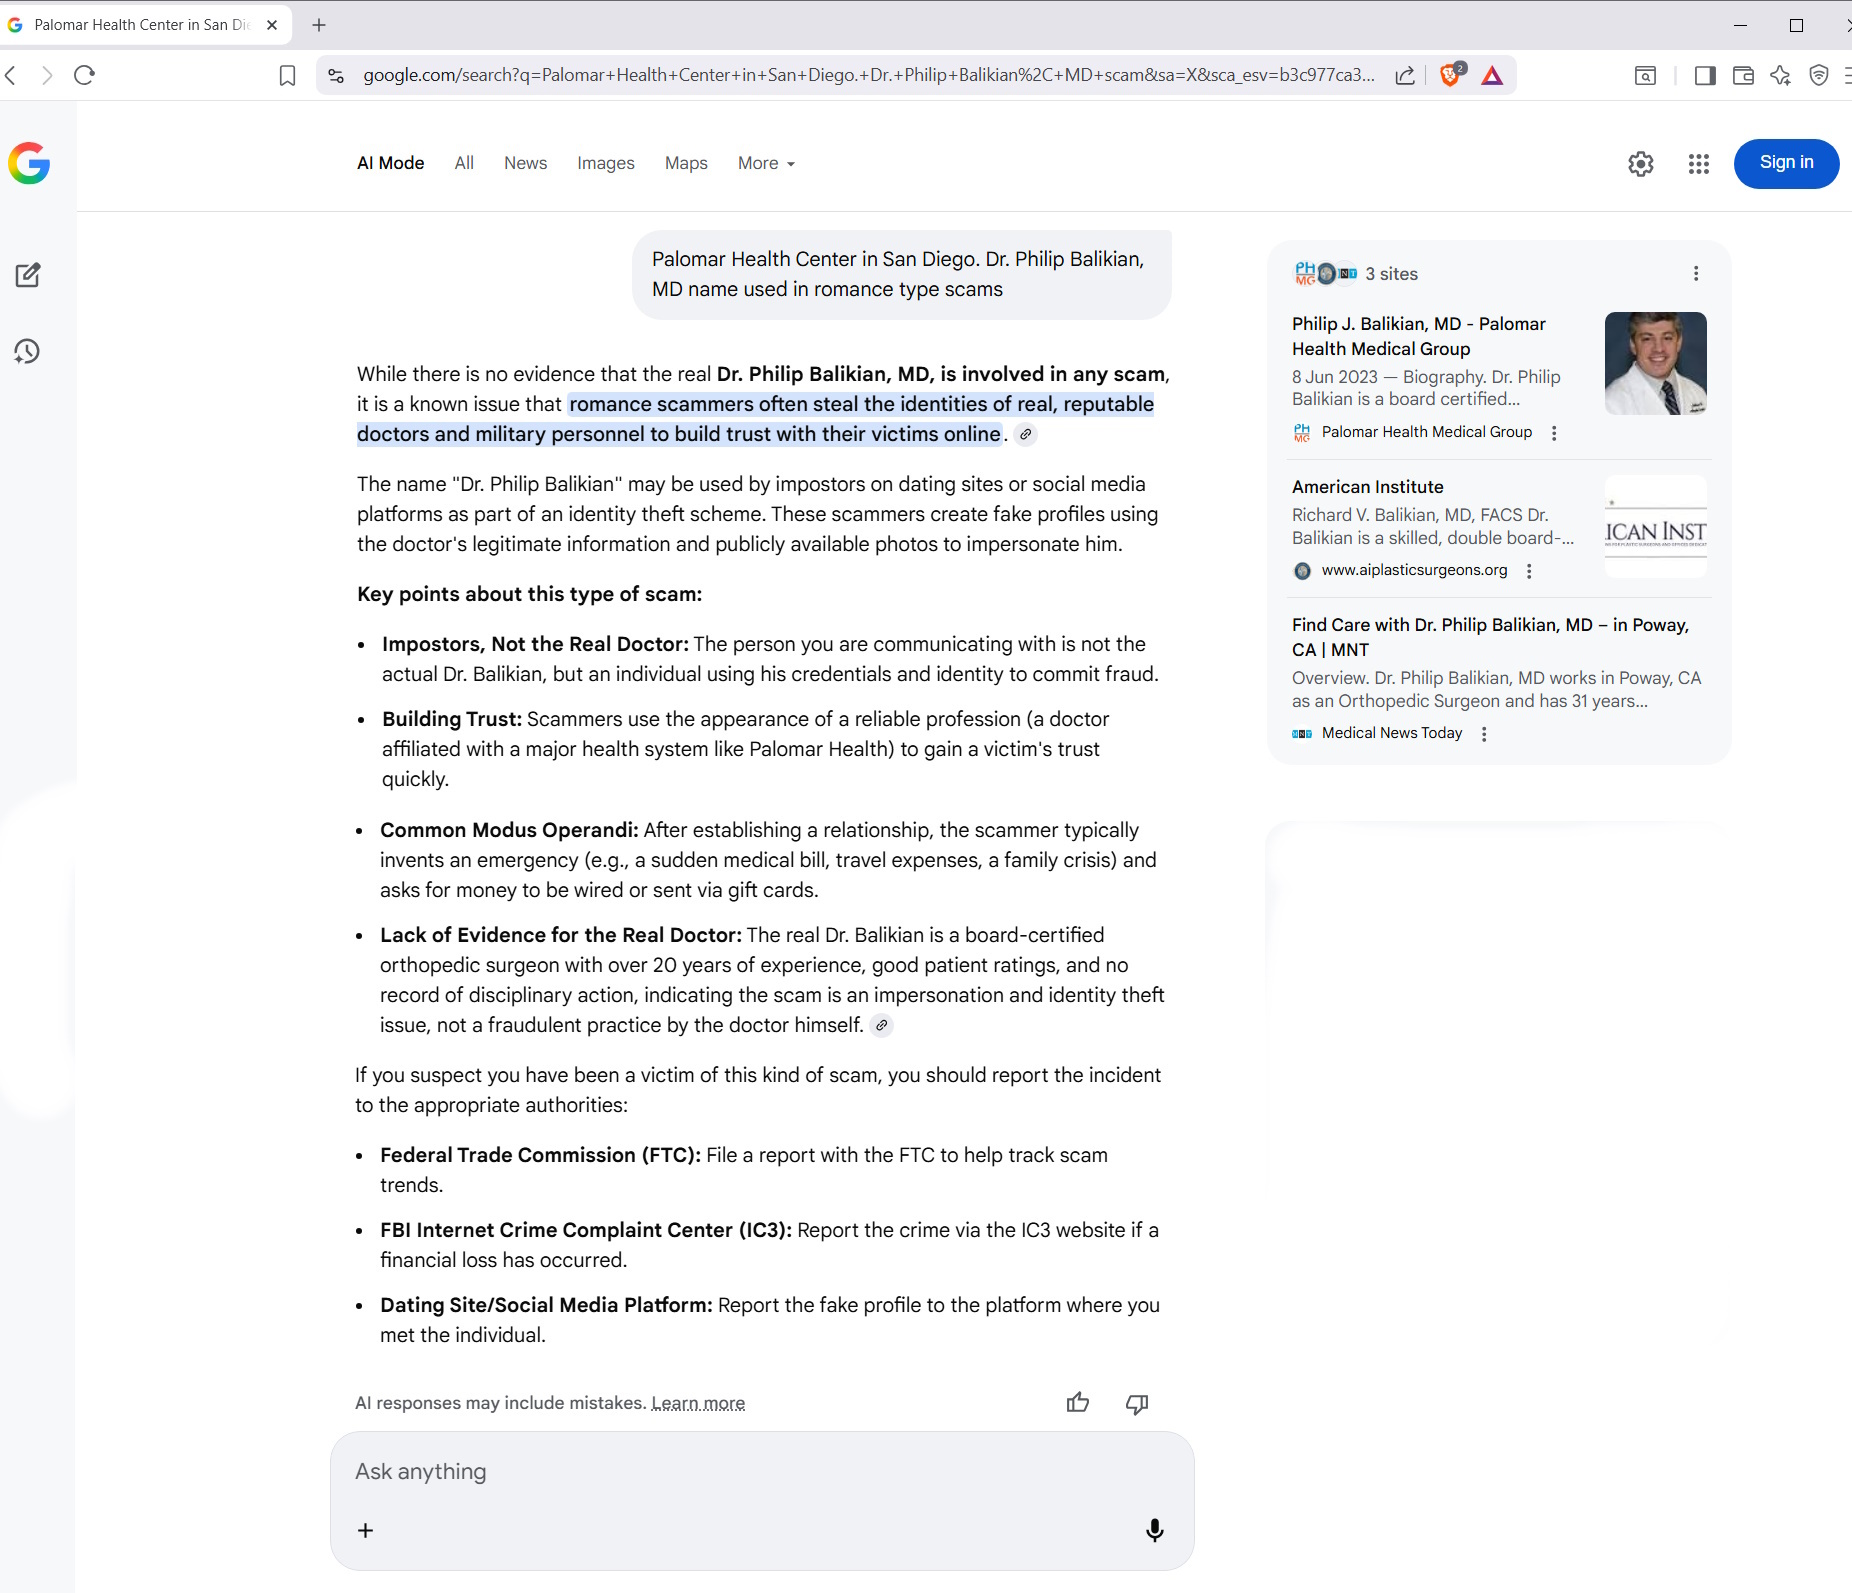1852x1593 pixels.
Task: Expand the More search options dropdown
Action: (x=766, y=163)
